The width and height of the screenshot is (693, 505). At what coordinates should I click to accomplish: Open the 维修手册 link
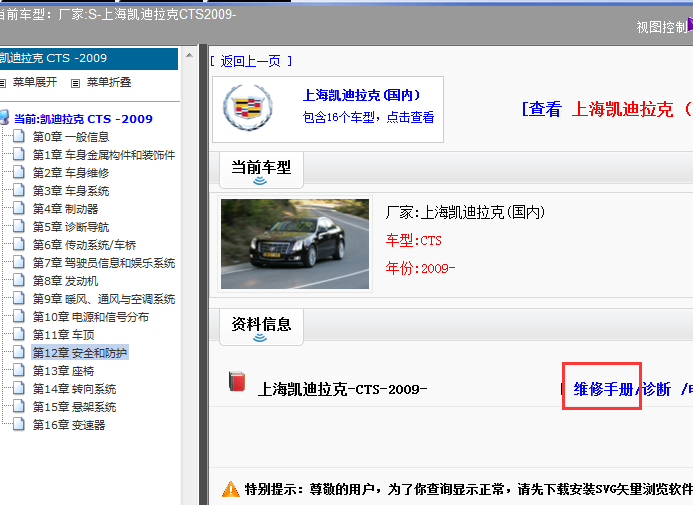(x=604, y=389)
